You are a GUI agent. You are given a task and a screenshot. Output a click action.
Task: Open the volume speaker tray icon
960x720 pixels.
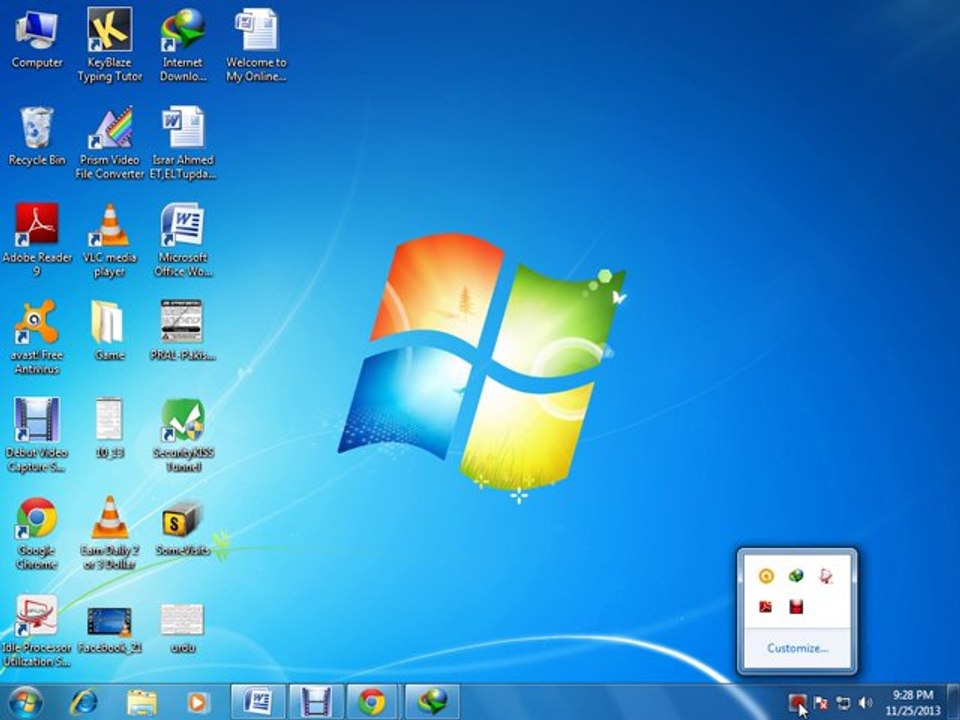coord(866,703)
